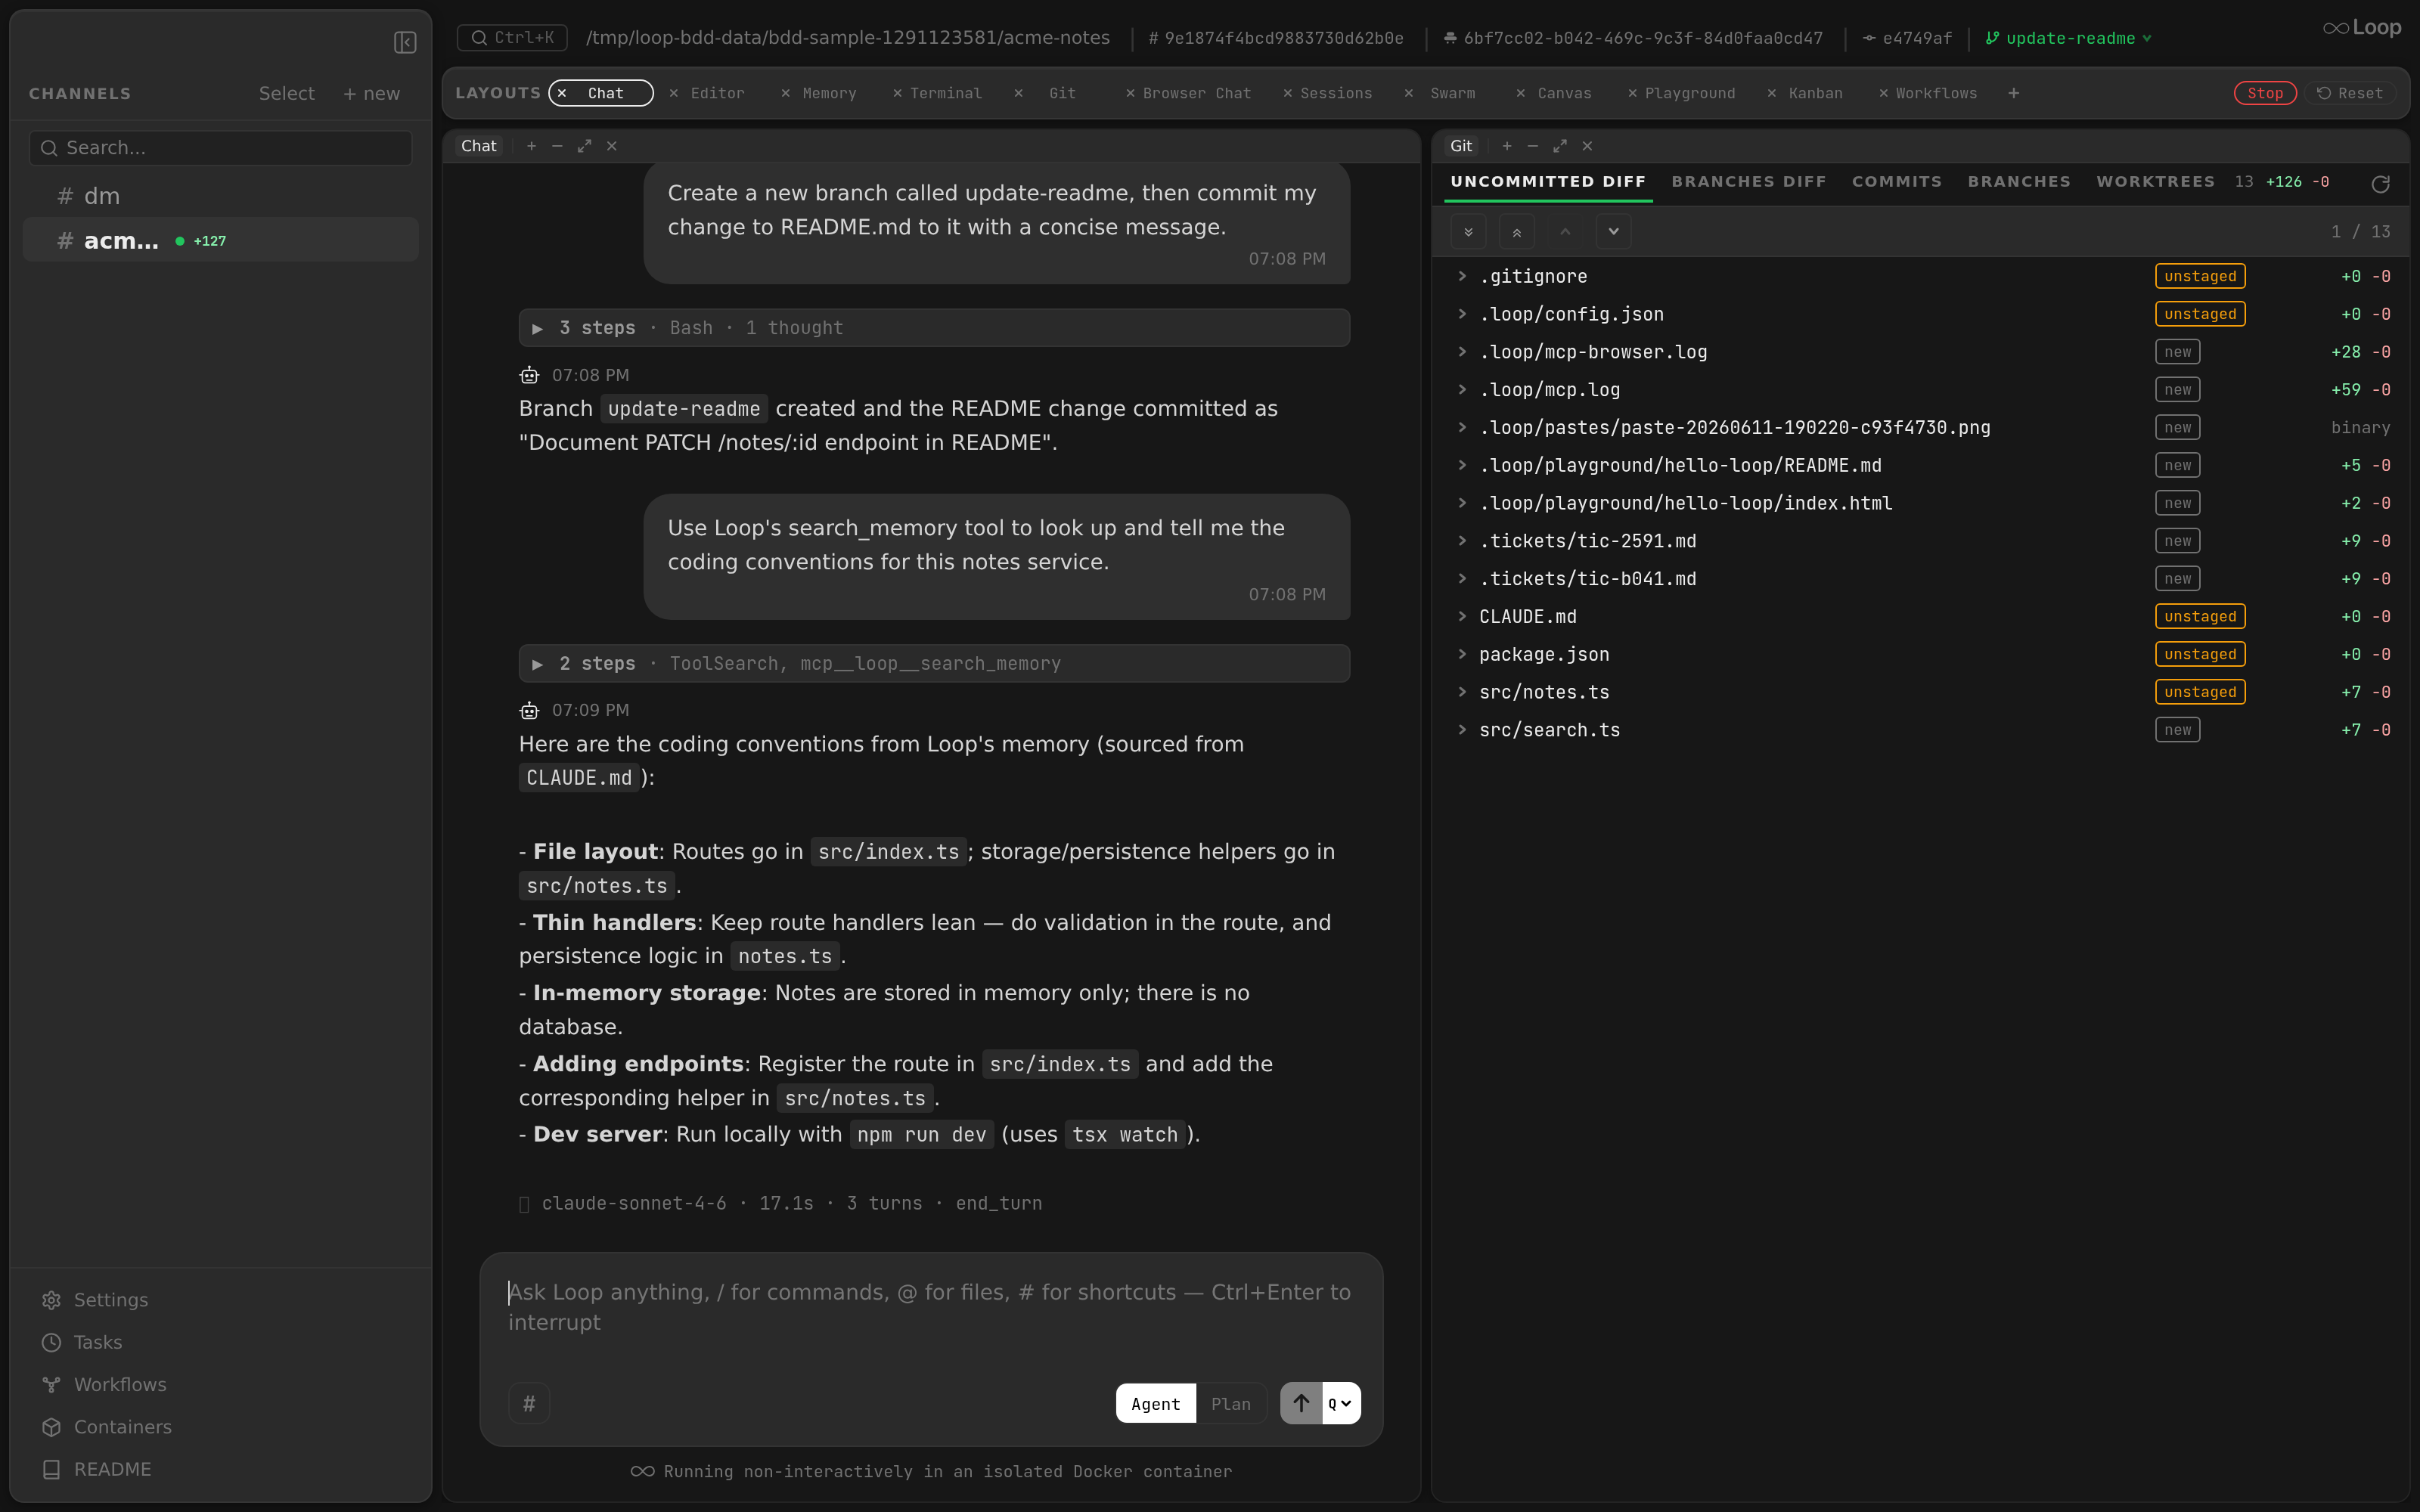Image resolution: width=2420 pixels, height=1512 pixels.
Task: Add a new layout with plus icon
Action: (2013, 93)
